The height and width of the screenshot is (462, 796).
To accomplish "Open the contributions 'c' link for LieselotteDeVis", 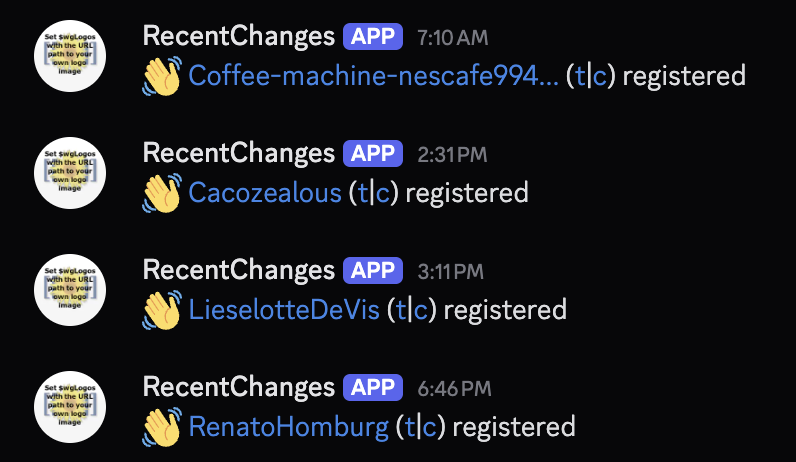I will [x=421, y=310].
